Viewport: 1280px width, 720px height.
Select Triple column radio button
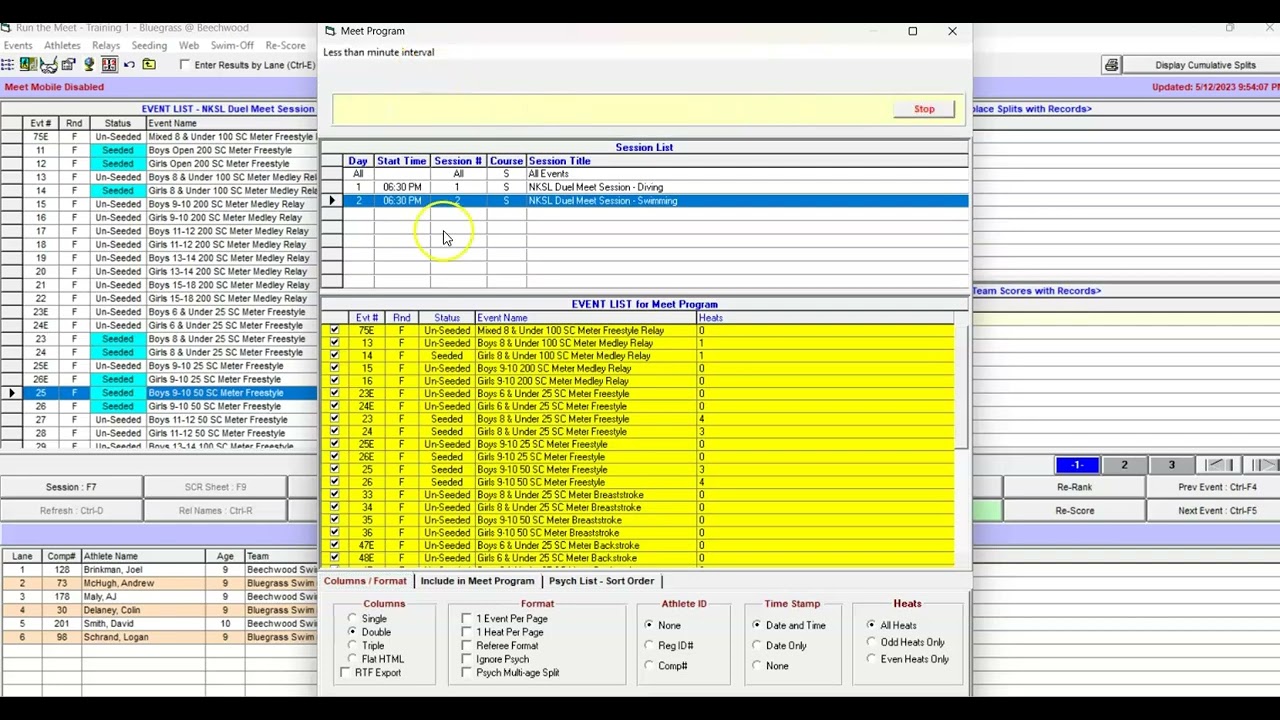352,646
